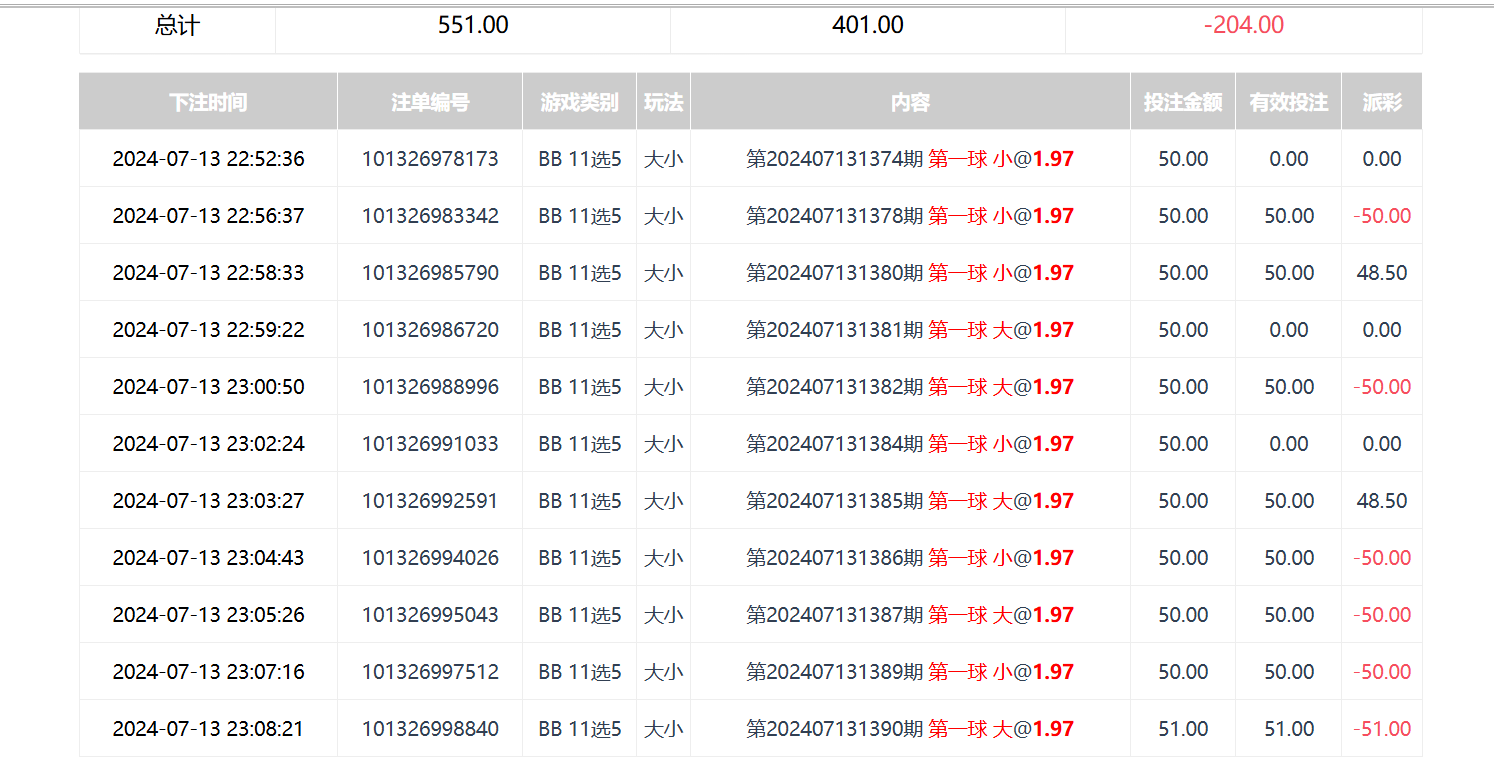Image resolution: width=1494 pixels, height=768 pixels.
Task: Click the 玩法 column header
Action: (663, 102)
